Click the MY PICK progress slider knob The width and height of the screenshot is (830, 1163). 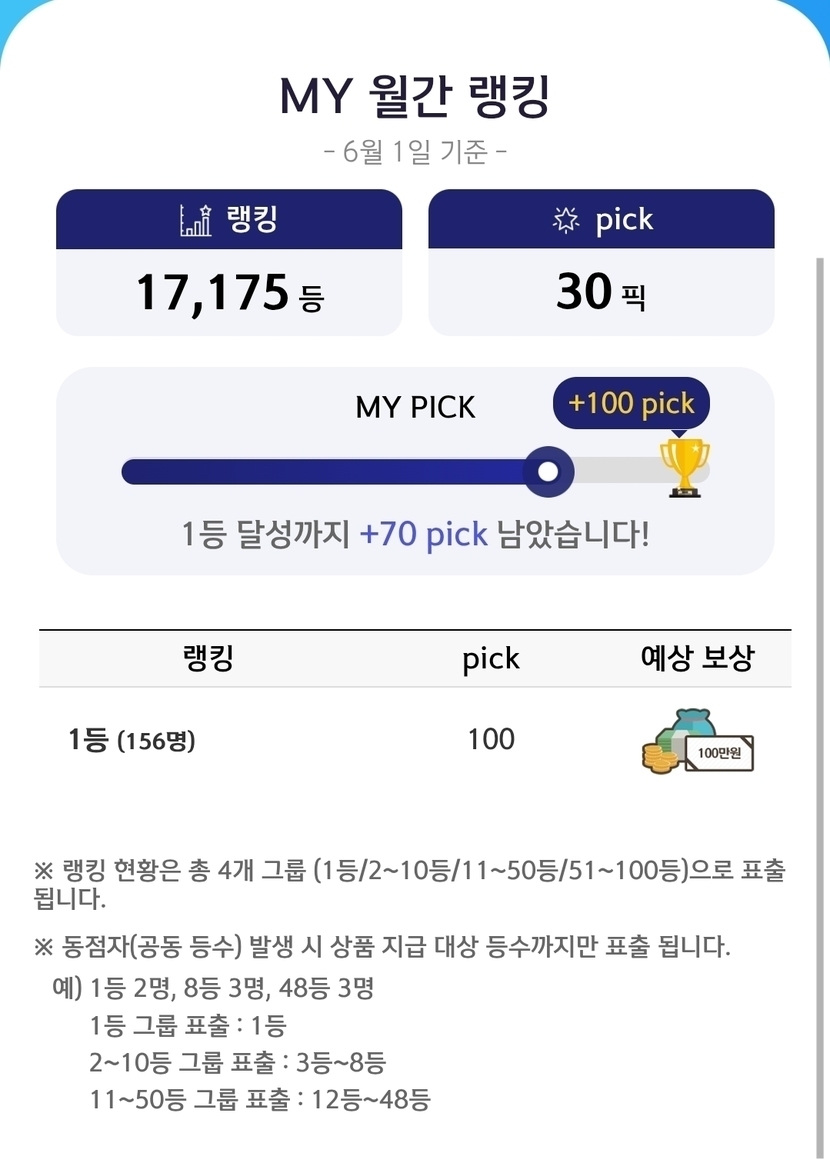click(x=548, y=471)
